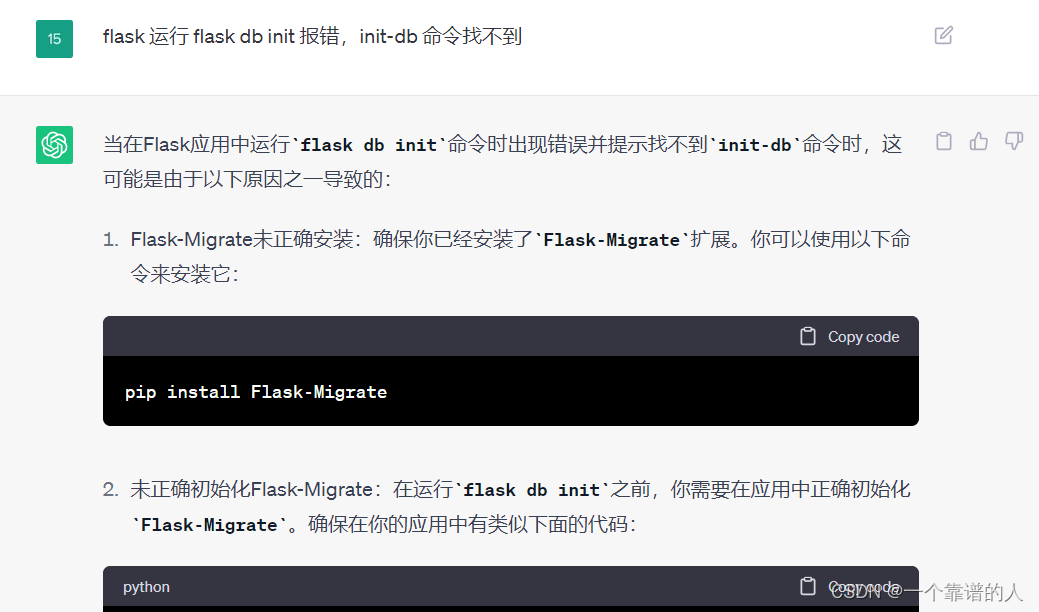Click list item 2 heading 未正确初始化Flask-Migrate

click(x=251, y=489)
